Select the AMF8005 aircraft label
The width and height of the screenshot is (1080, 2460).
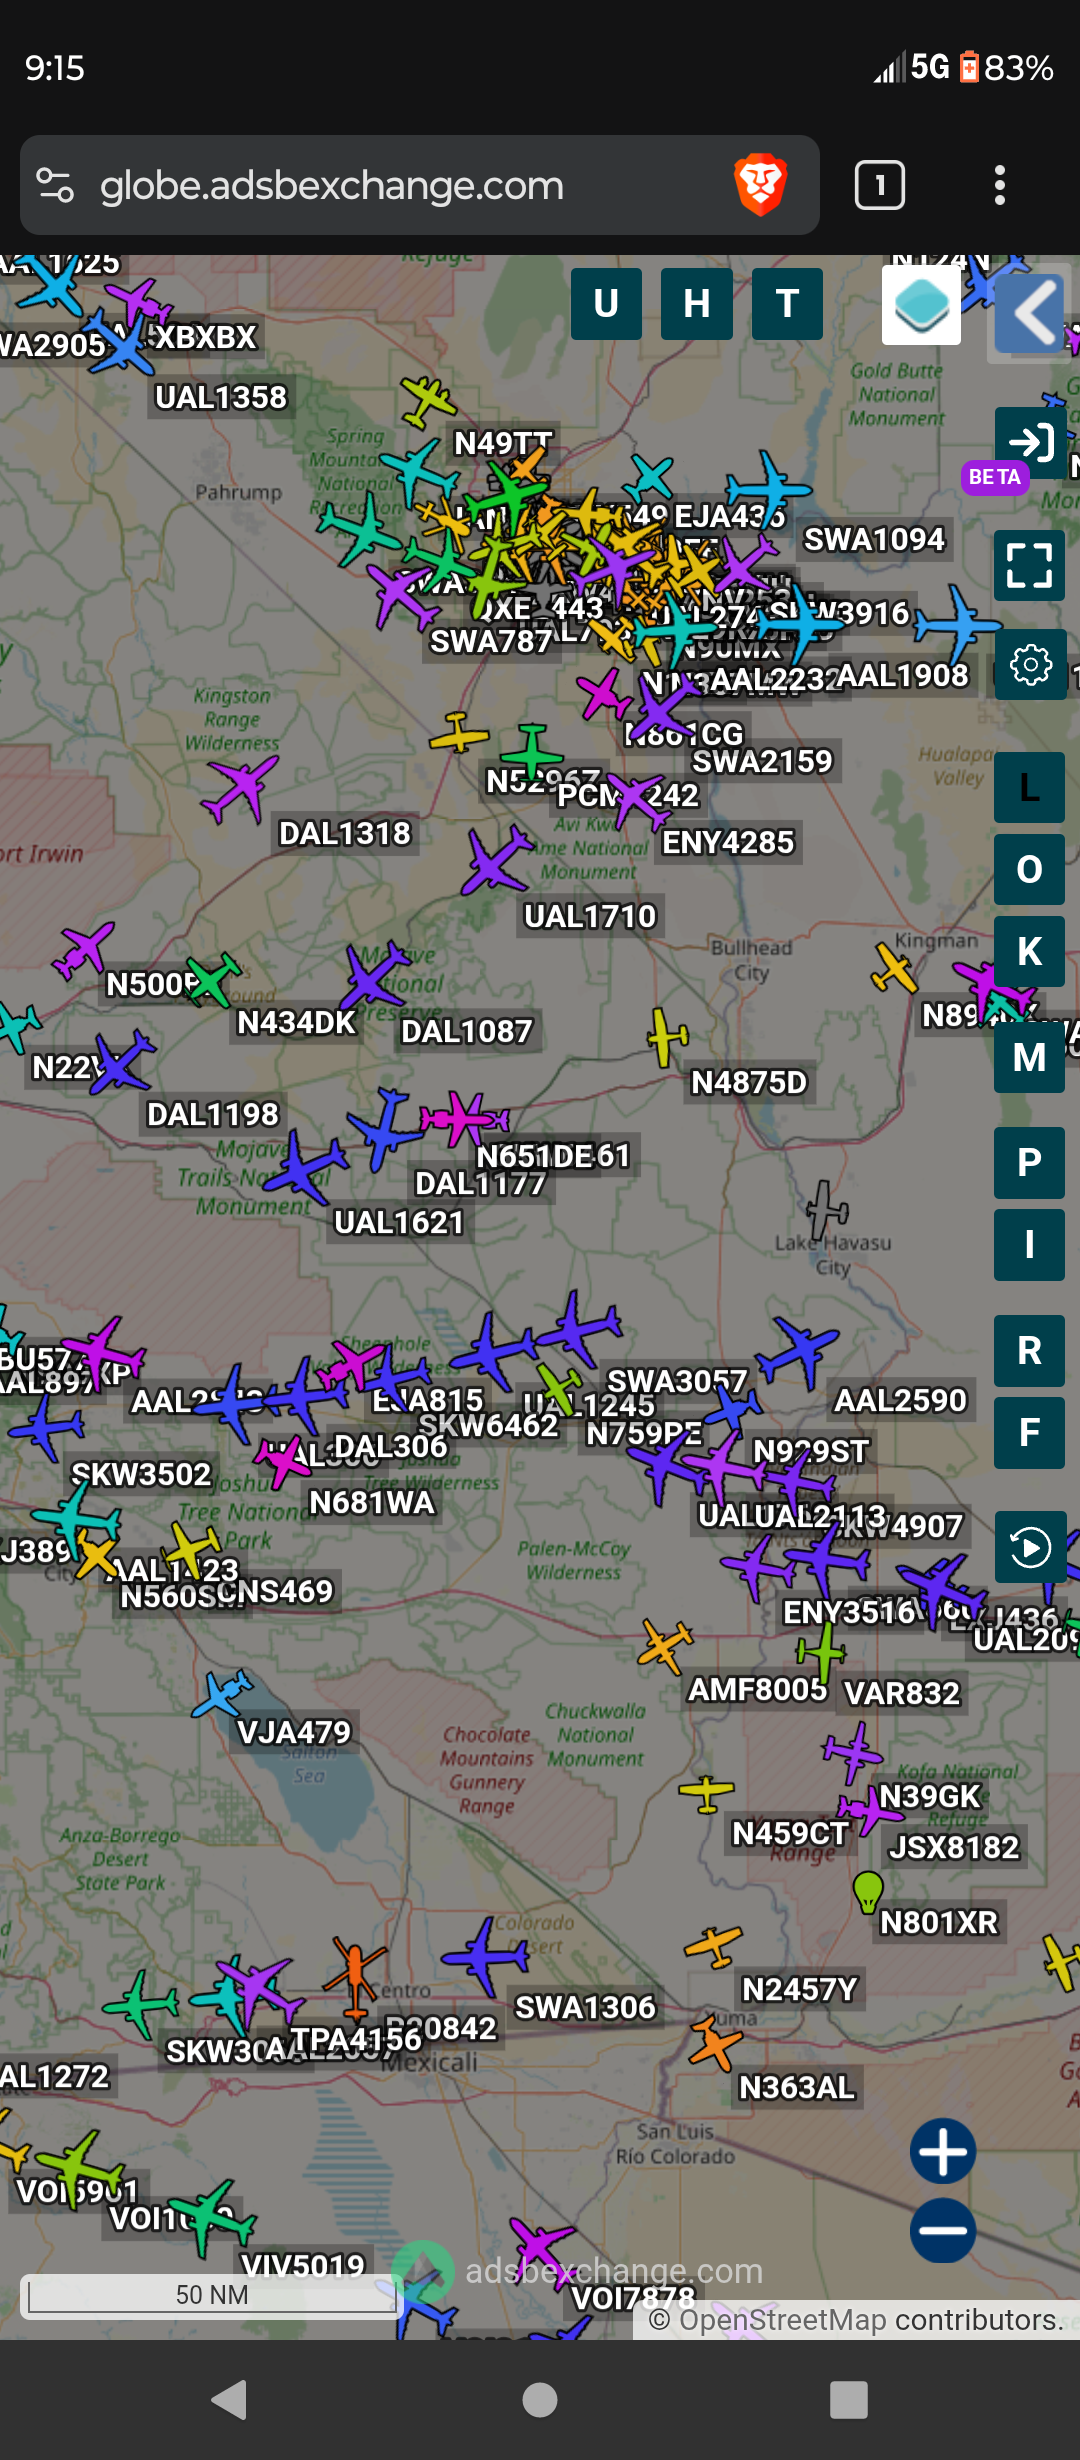(757, 1690)
